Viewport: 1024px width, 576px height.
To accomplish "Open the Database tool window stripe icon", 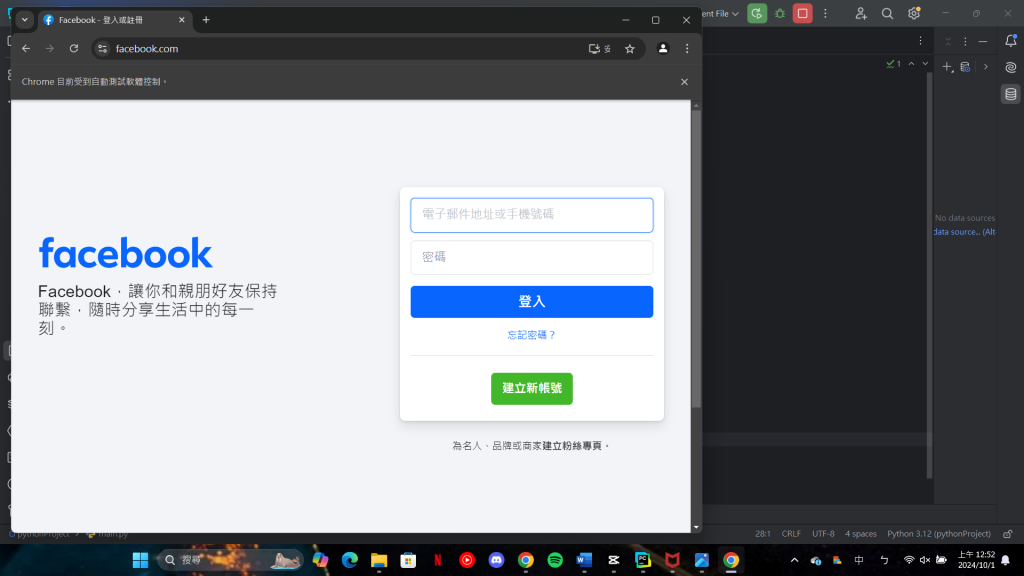I will (x=1010, y=94).
